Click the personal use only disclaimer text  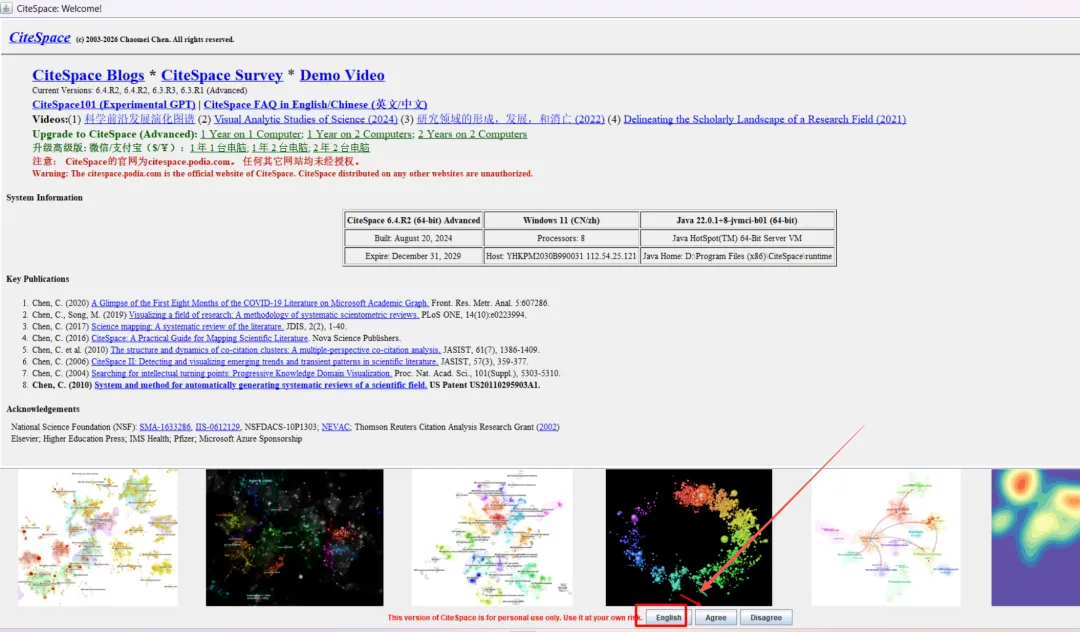point(515,618)
